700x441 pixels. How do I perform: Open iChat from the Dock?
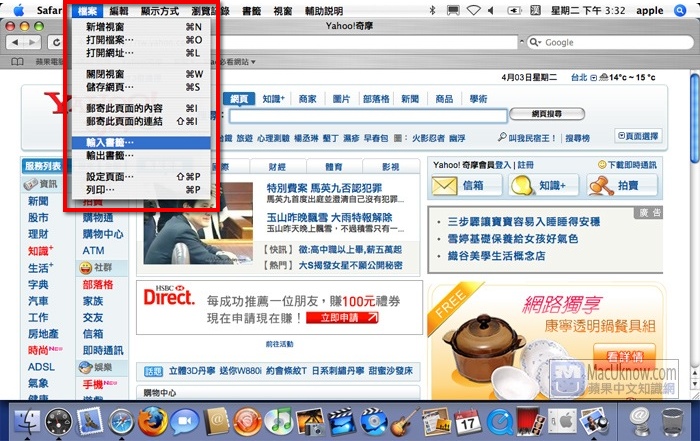(x=184, y=422)
